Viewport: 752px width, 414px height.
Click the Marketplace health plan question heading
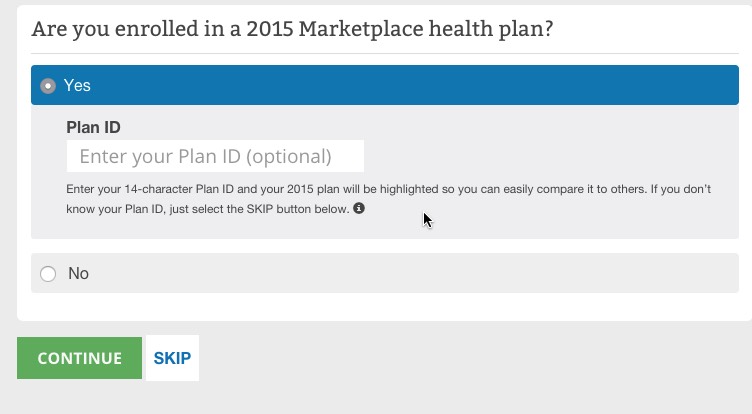[293, 28]
